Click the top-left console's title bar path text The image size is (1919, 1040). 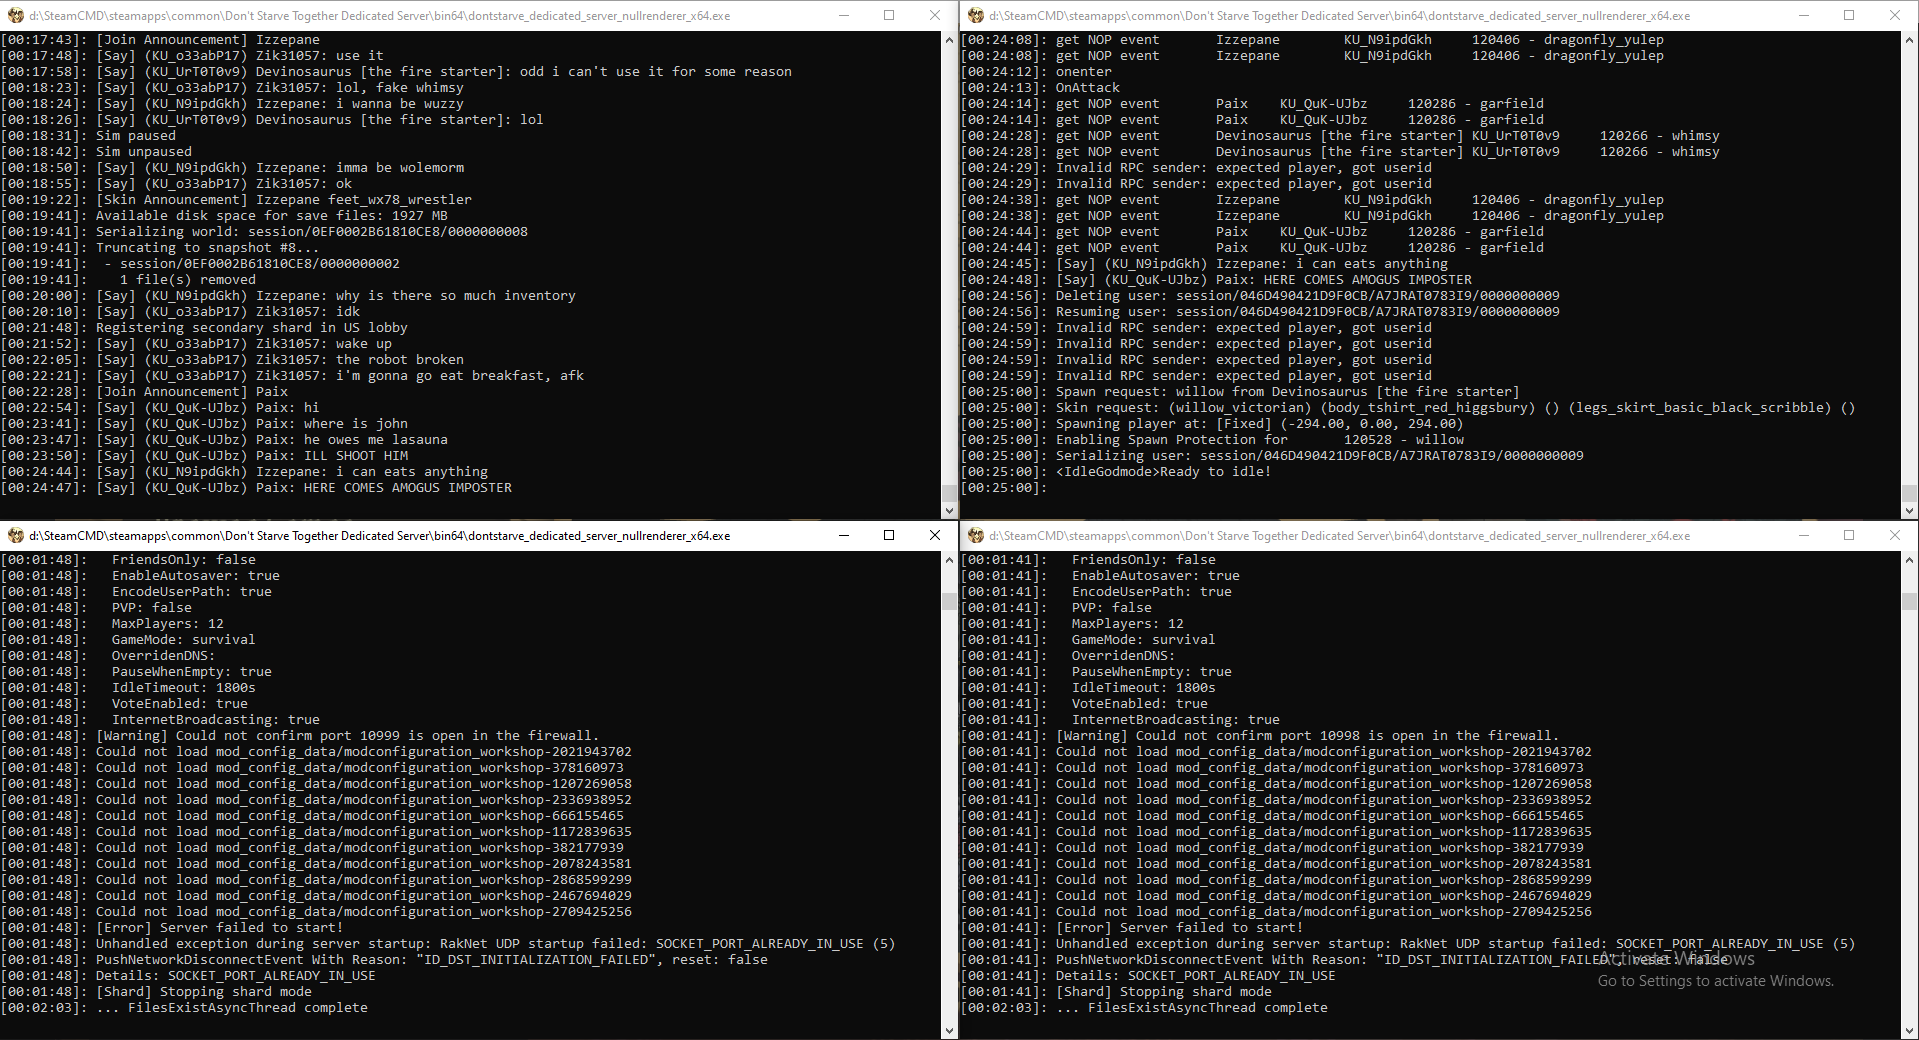click(x=380, y=16)
